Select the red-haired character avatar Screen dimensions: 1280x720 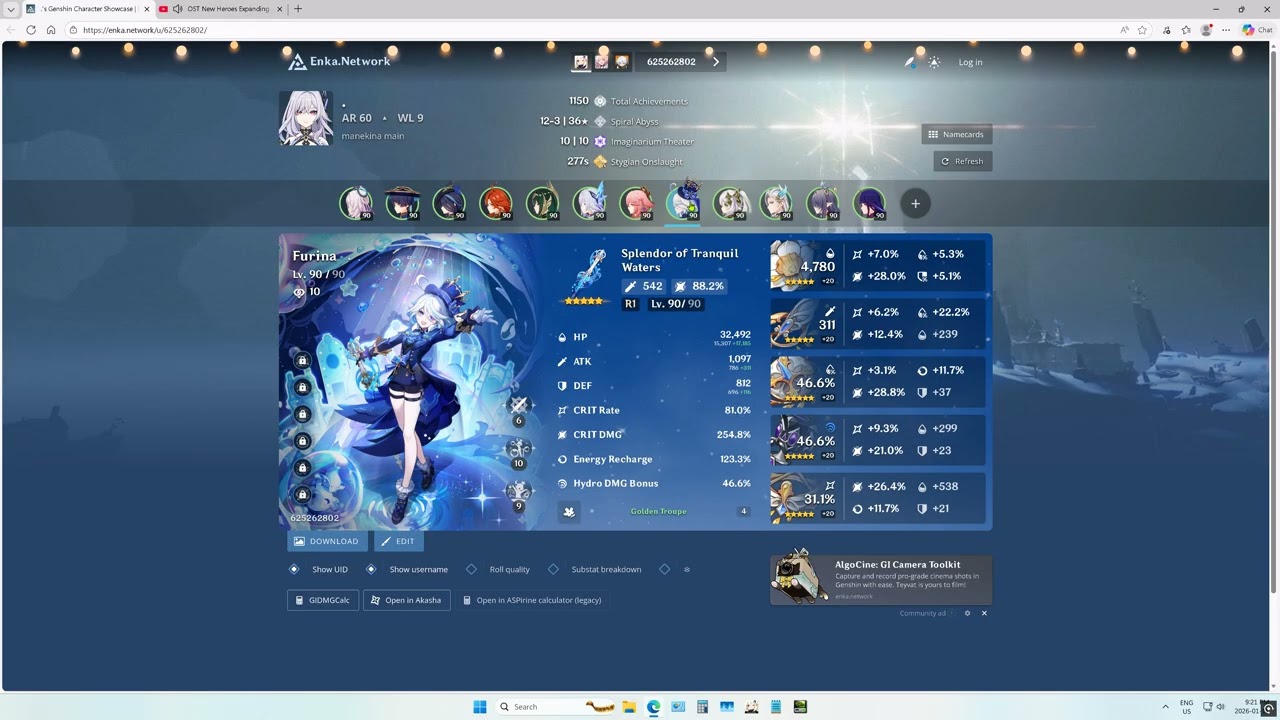tap(495, 203)
